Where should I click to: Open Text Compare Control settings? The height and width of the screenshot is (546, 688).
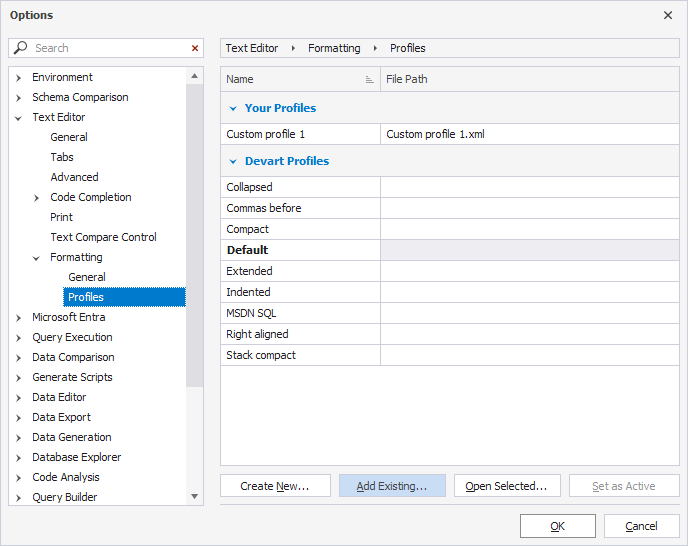(x=103, y=237)
